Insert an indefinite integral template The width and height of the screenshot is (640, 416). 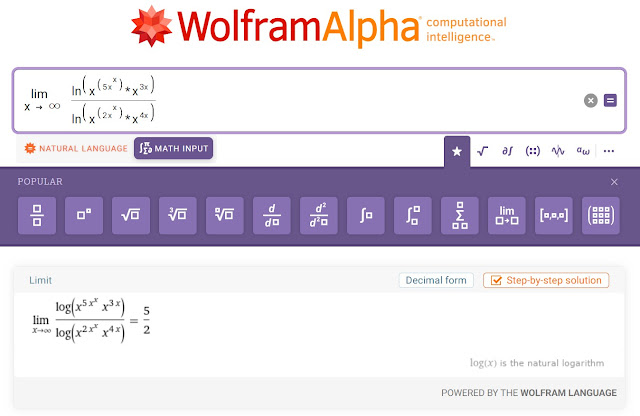(x=366, y=215)
